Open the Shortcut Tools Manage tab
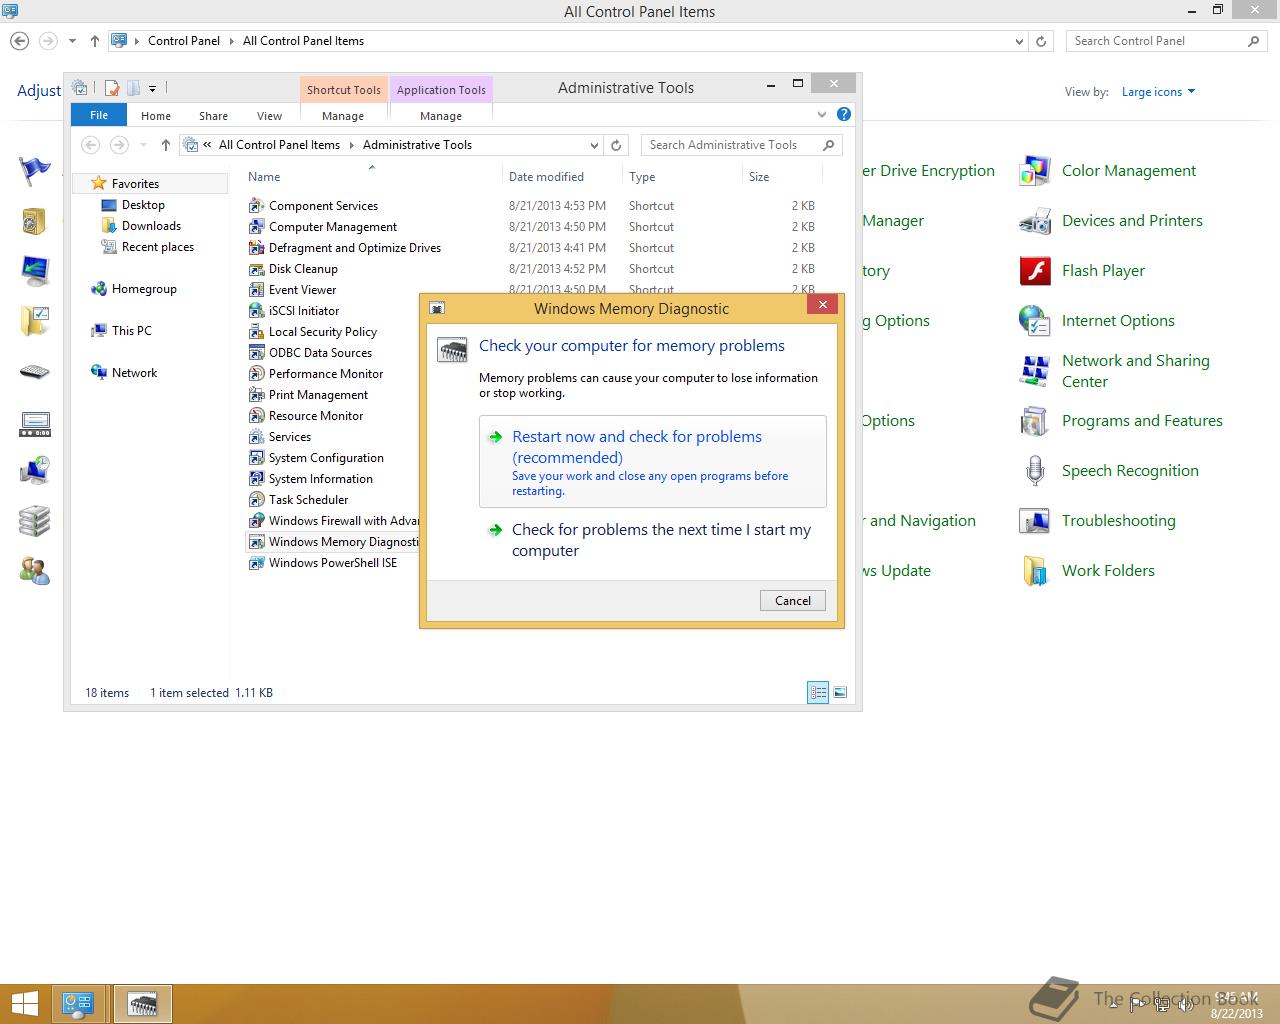Viewport: 1280px width, 1024px height. [x=343, y=116]
